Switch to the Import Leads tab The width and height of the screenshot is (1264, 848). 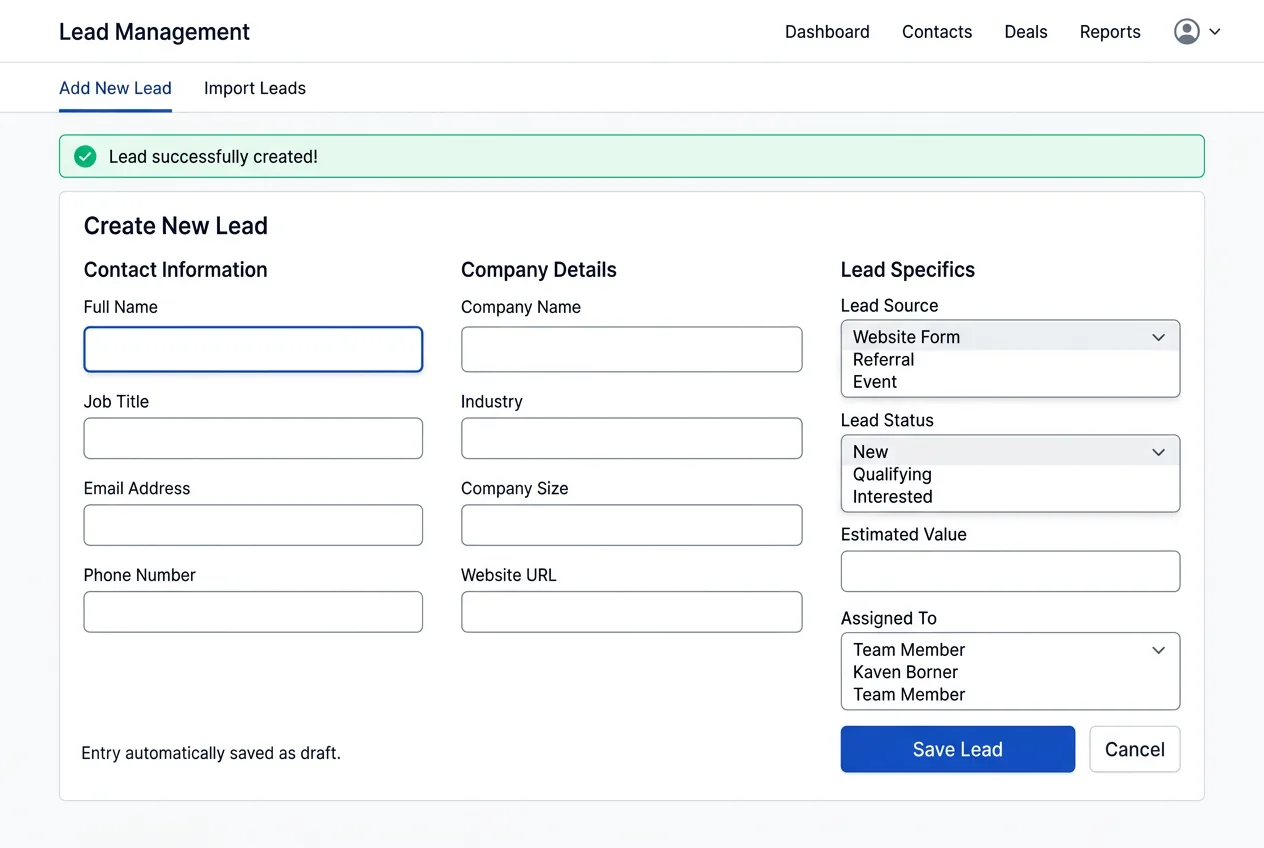point(254,88)
